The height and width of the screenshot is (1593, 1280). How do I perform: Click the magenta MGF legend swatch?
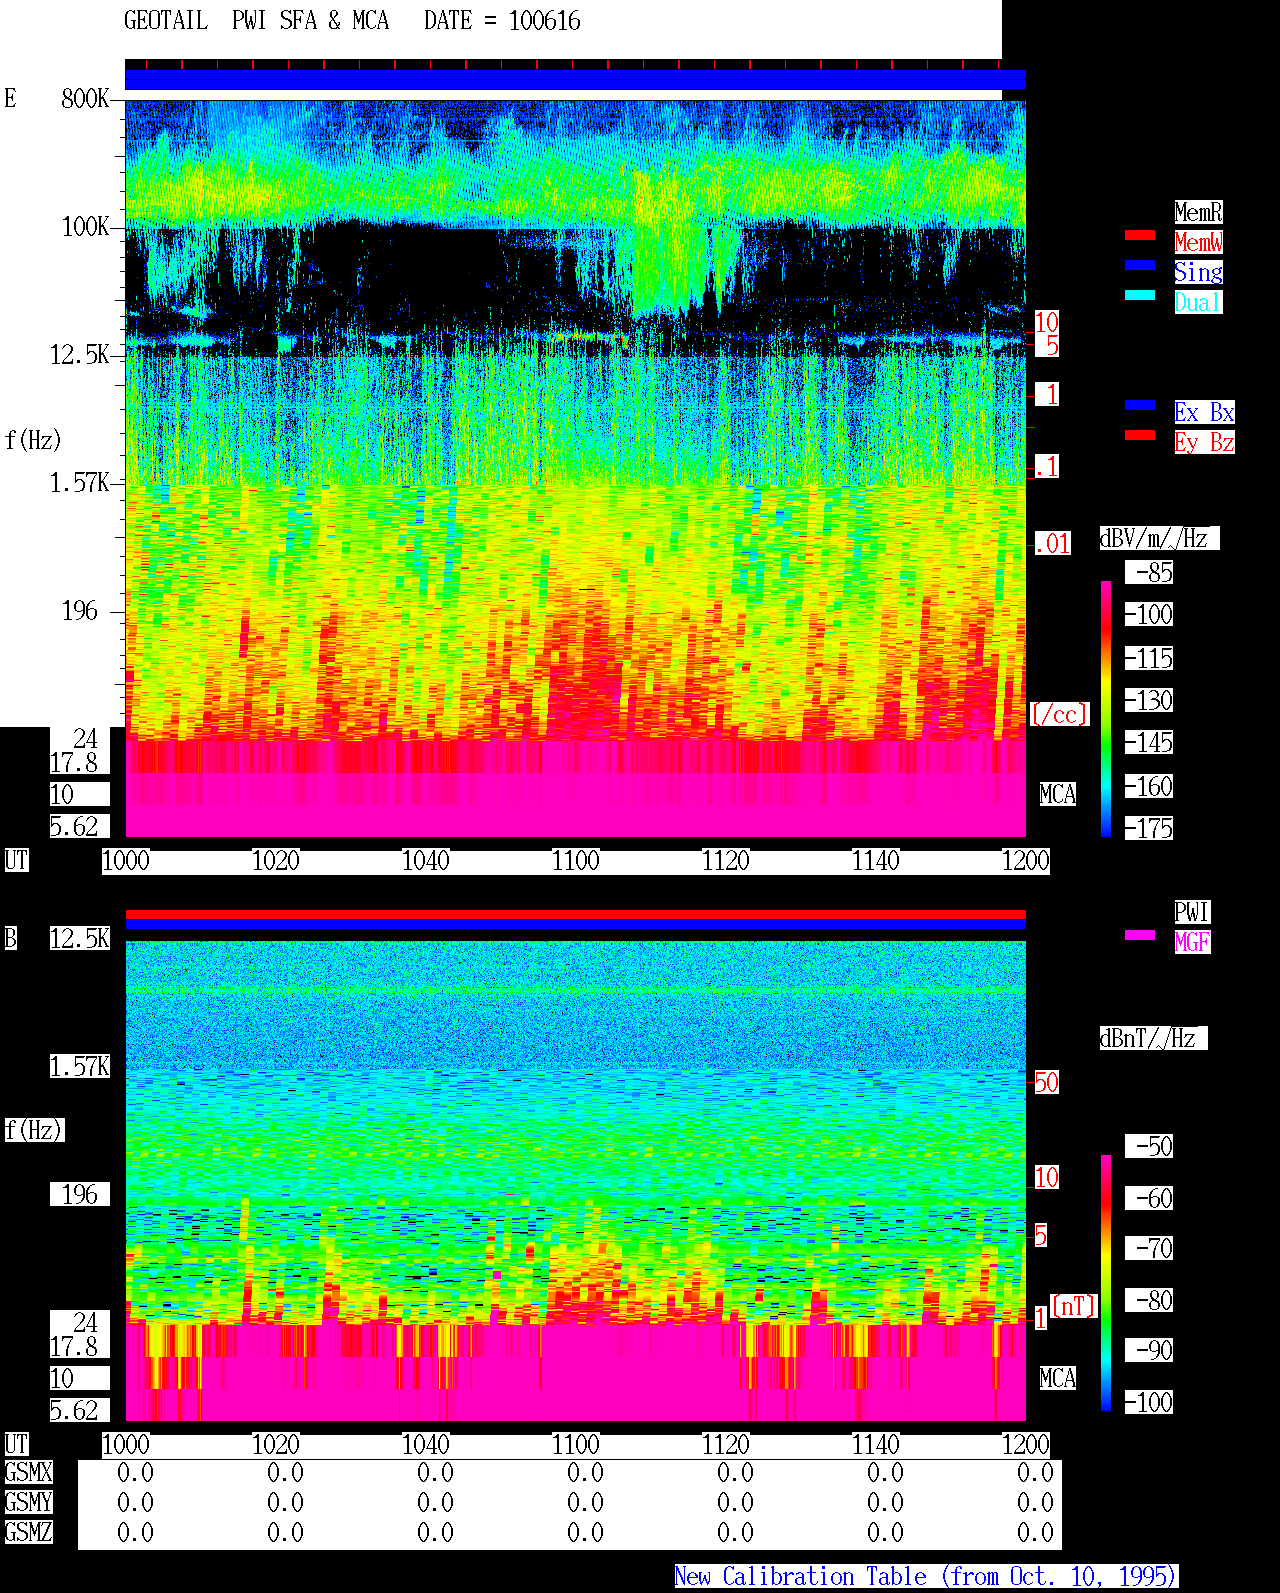[1140, 935]
